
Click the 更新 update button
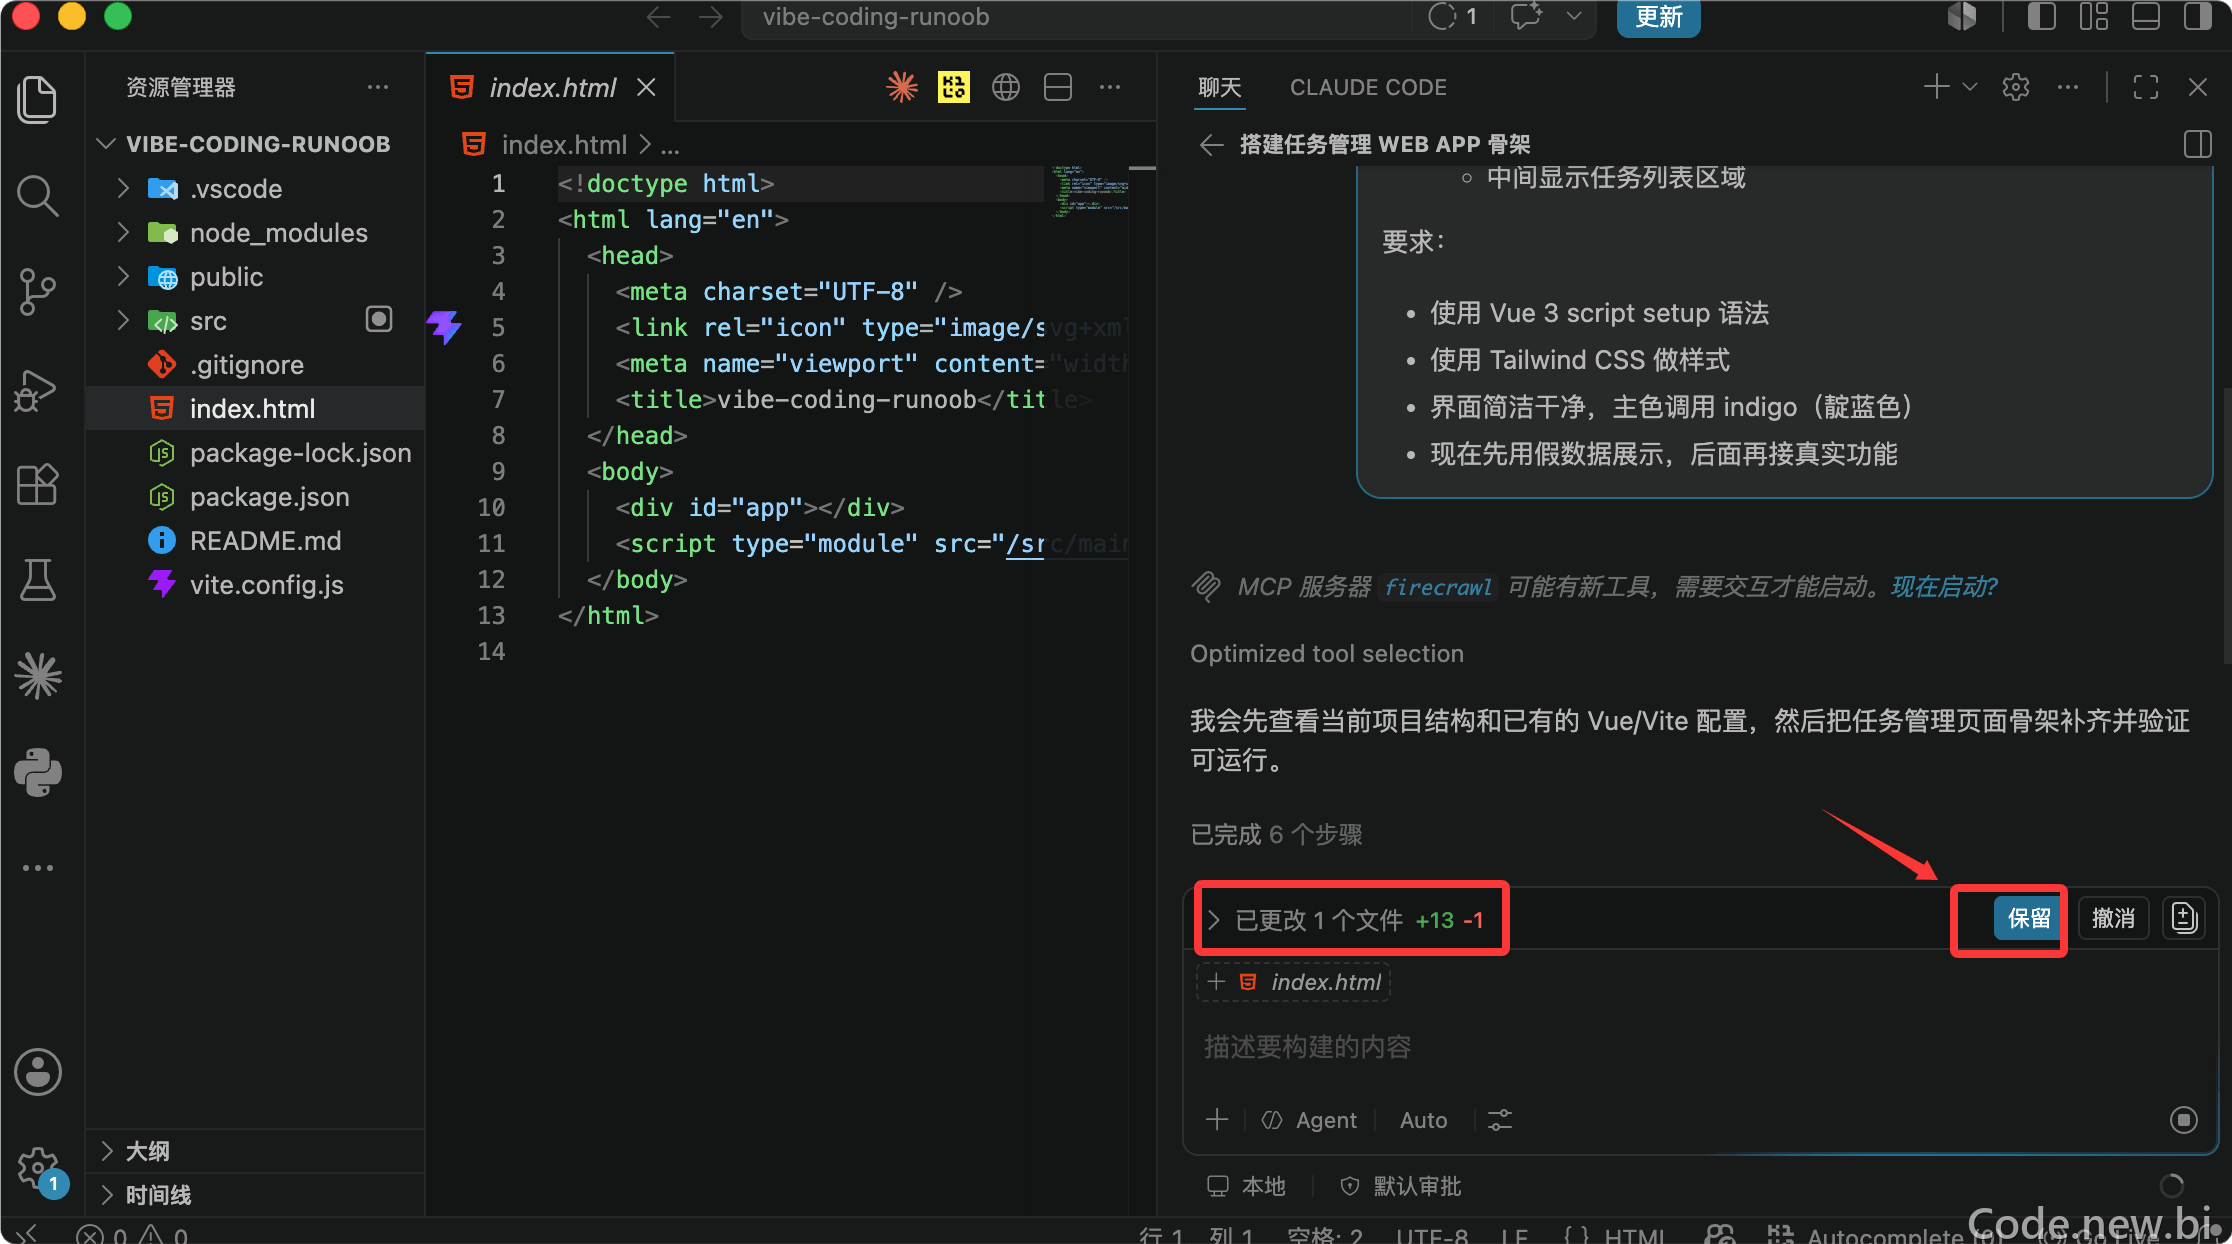click(1659, 17)
